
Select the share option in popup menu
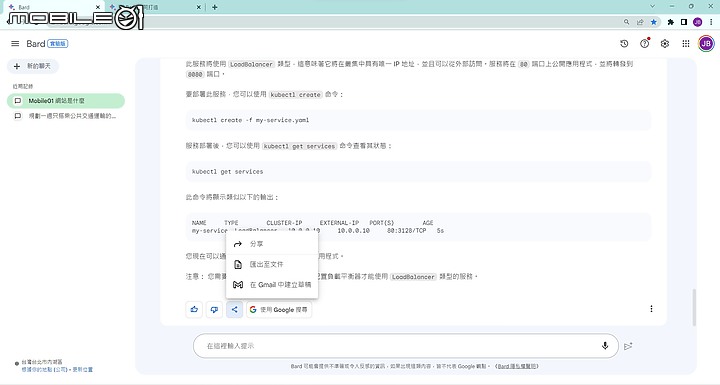pyautogui.click(x=272, y=244)
